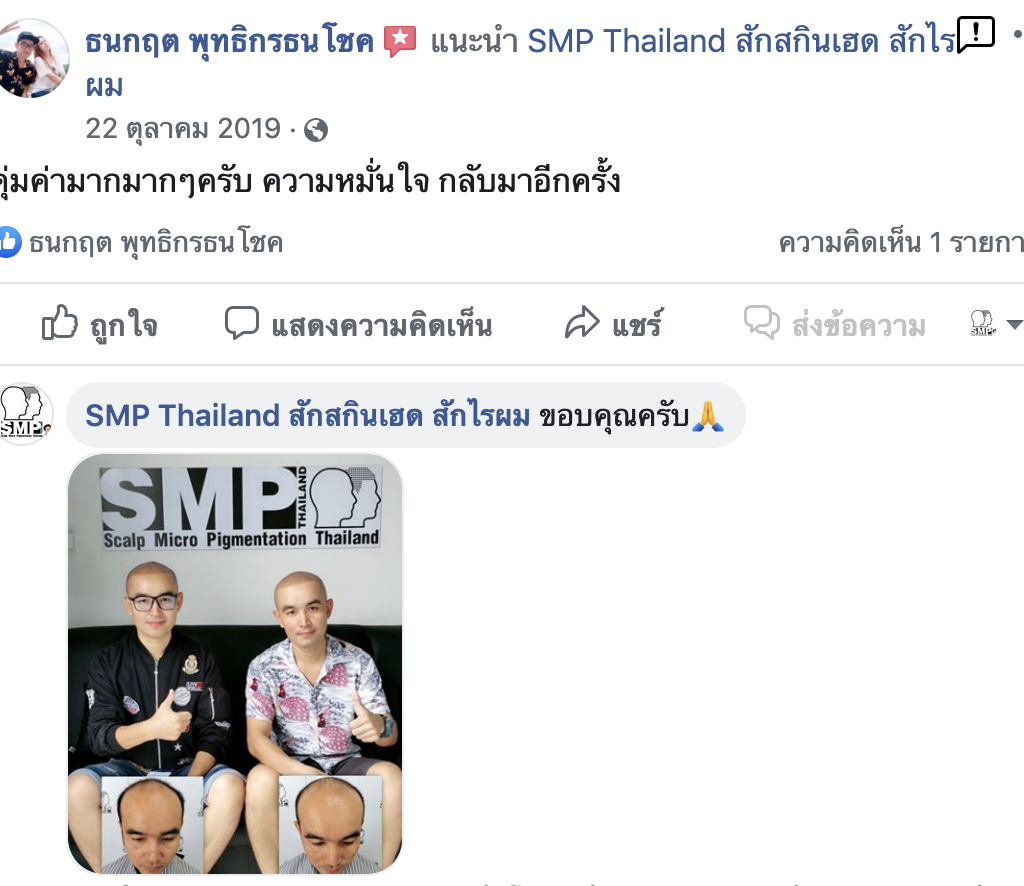
Task: Click the comment speech bubble icon
Action: 242,323
